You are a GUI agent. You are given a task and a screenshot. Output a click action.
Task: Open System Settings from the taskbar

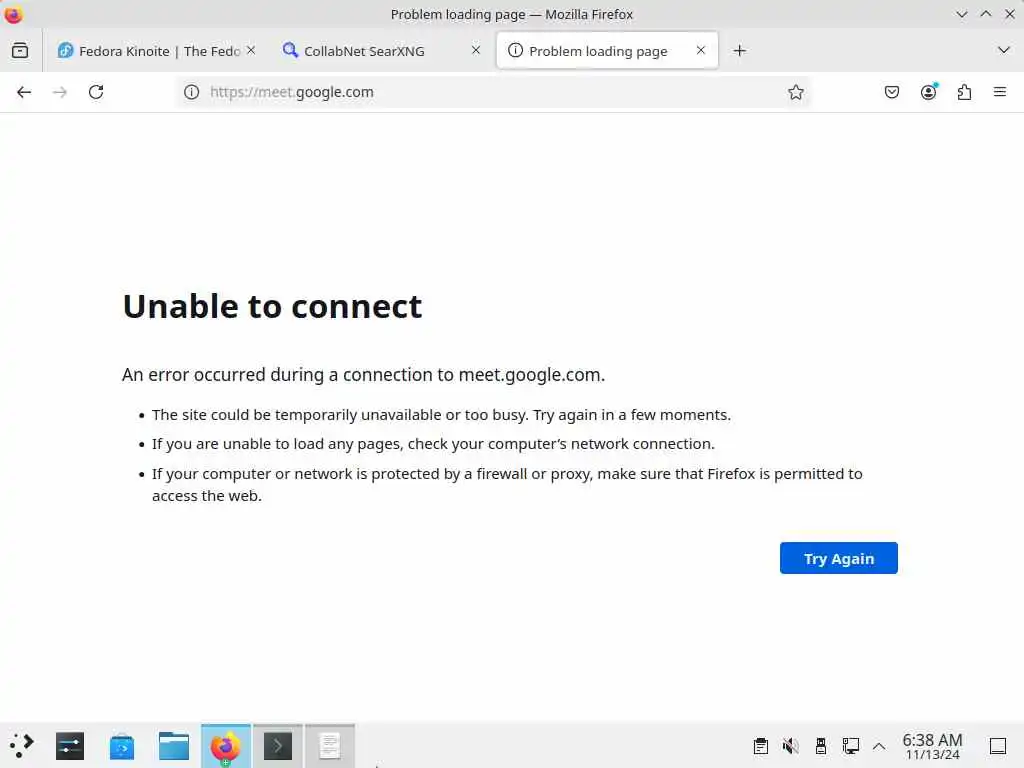70,746
